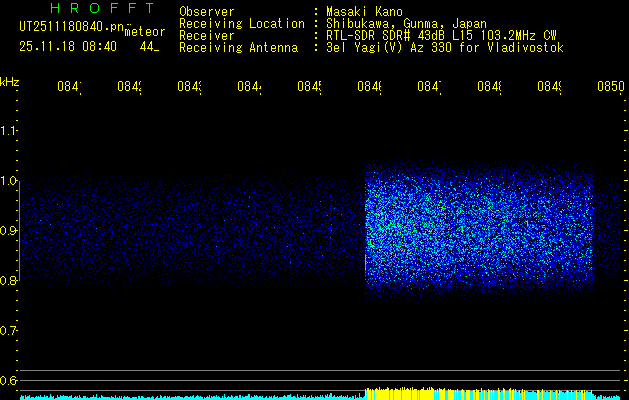629x400 pixels.
Task: Click the RTL-SDR receiver description
Action: pyautogui.click(x=434, y=35)
